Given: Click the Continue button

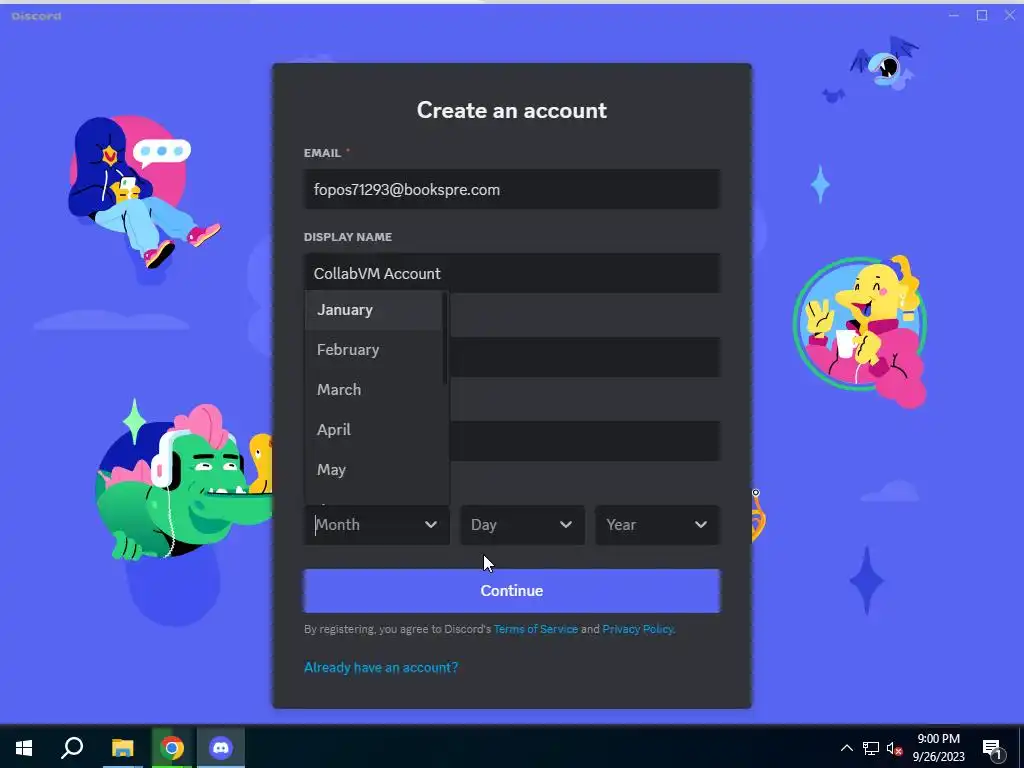Looking at the screenshot, I should pos(512,591).
